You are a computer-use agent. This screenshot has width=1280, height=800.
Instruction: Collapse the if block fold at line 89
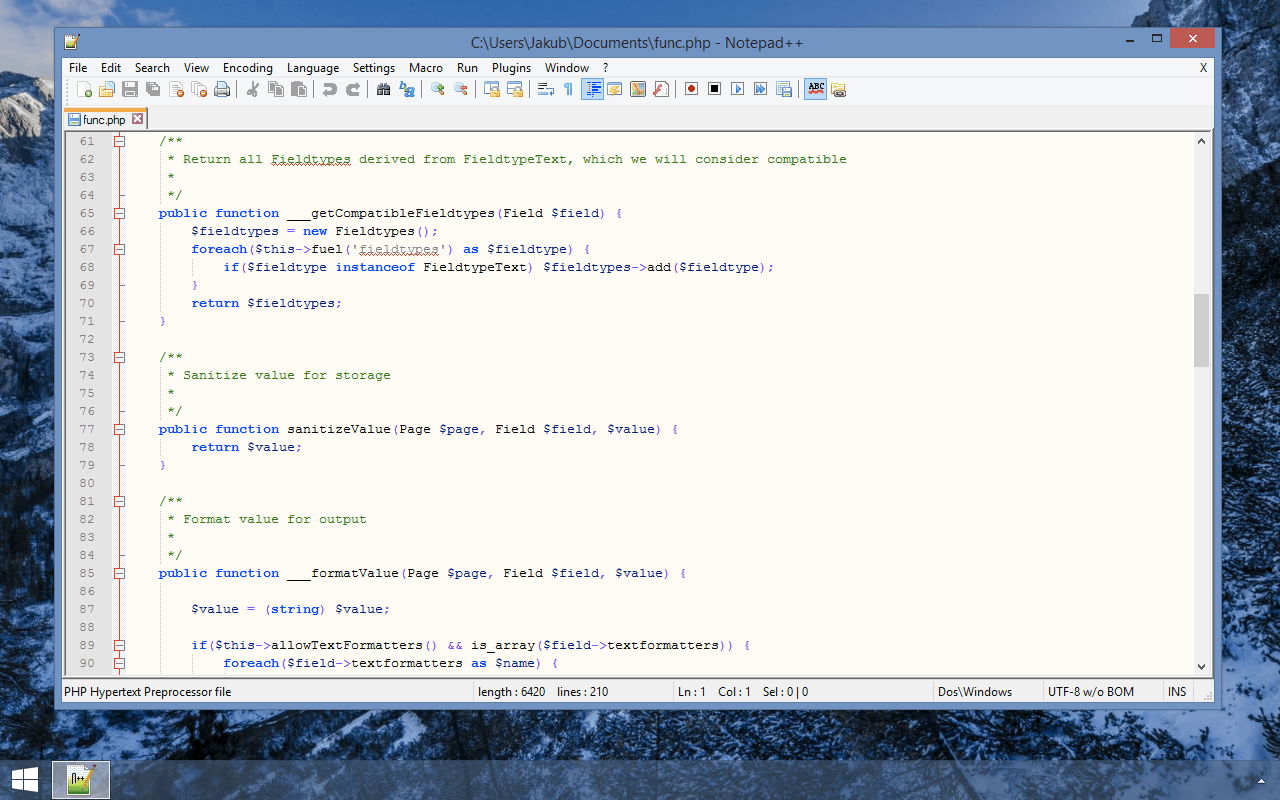click(x=119, y=645)
